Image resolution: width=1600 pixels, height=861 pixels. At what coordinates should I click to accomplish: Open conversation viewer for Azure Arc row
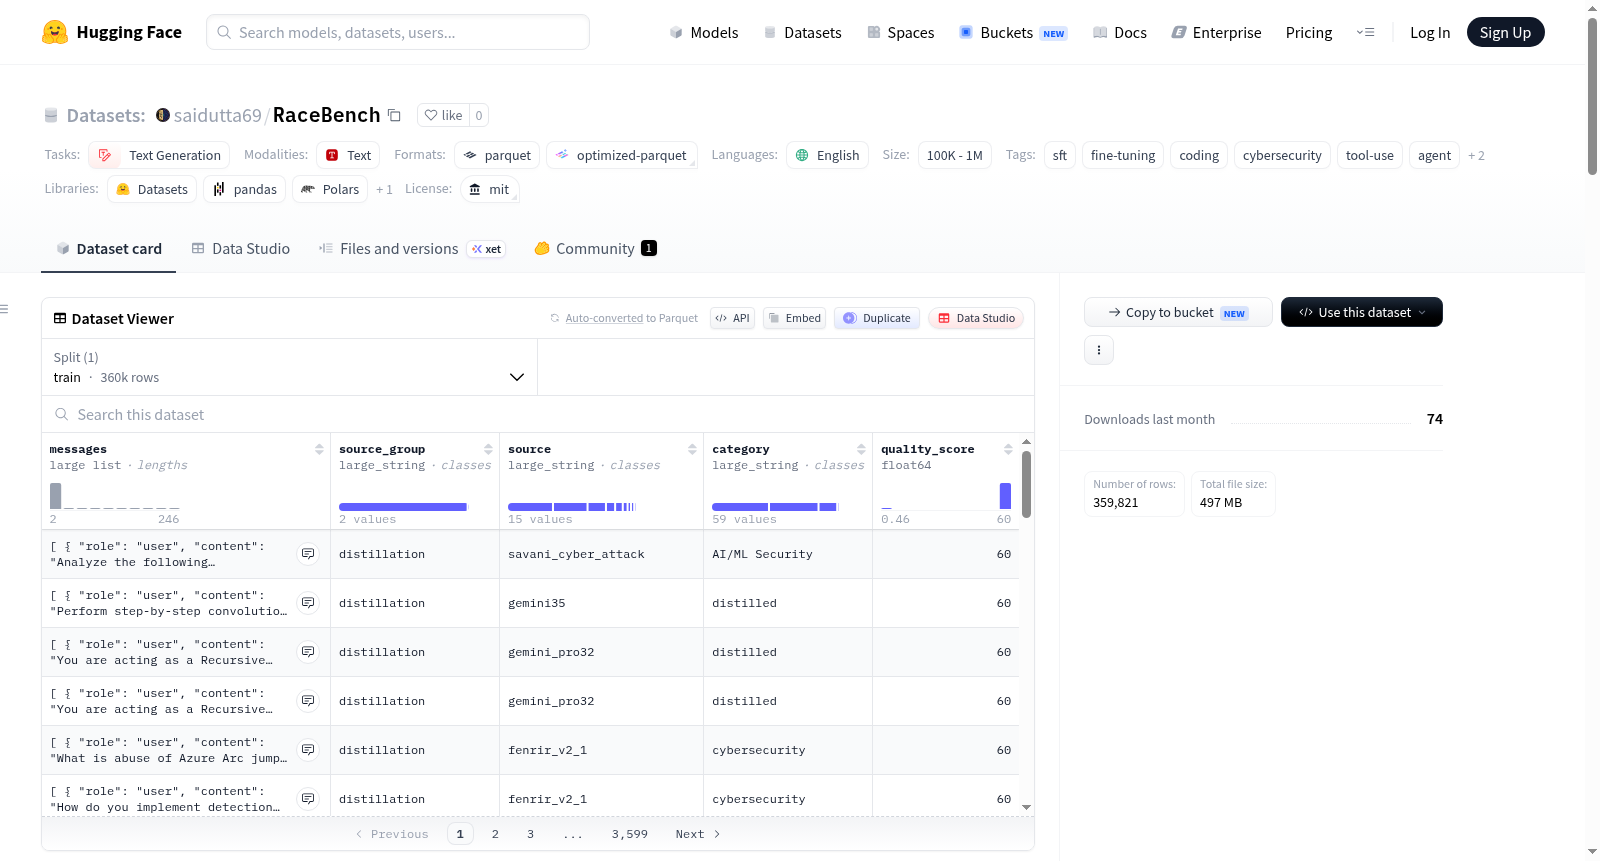coord(308,750)
